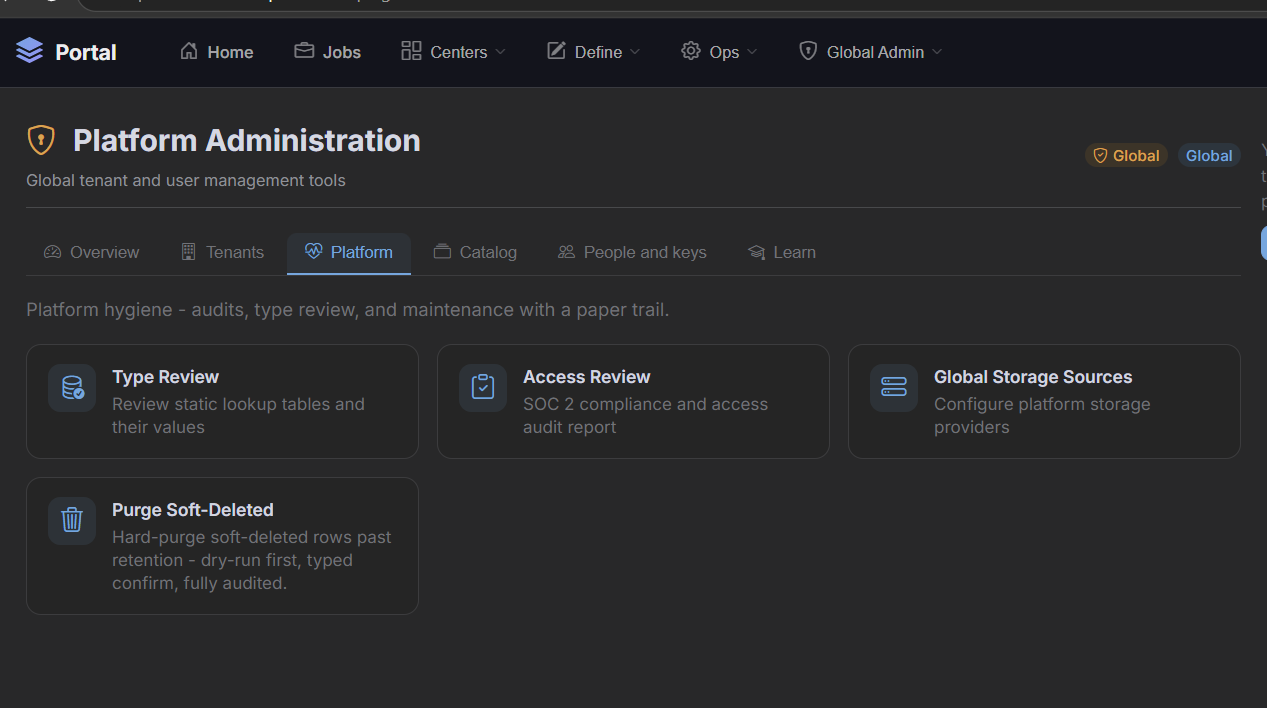Click the Portal stacked-layers logo icon
Viewport: 1267px width, 708px height.
(x=30, y=51)
